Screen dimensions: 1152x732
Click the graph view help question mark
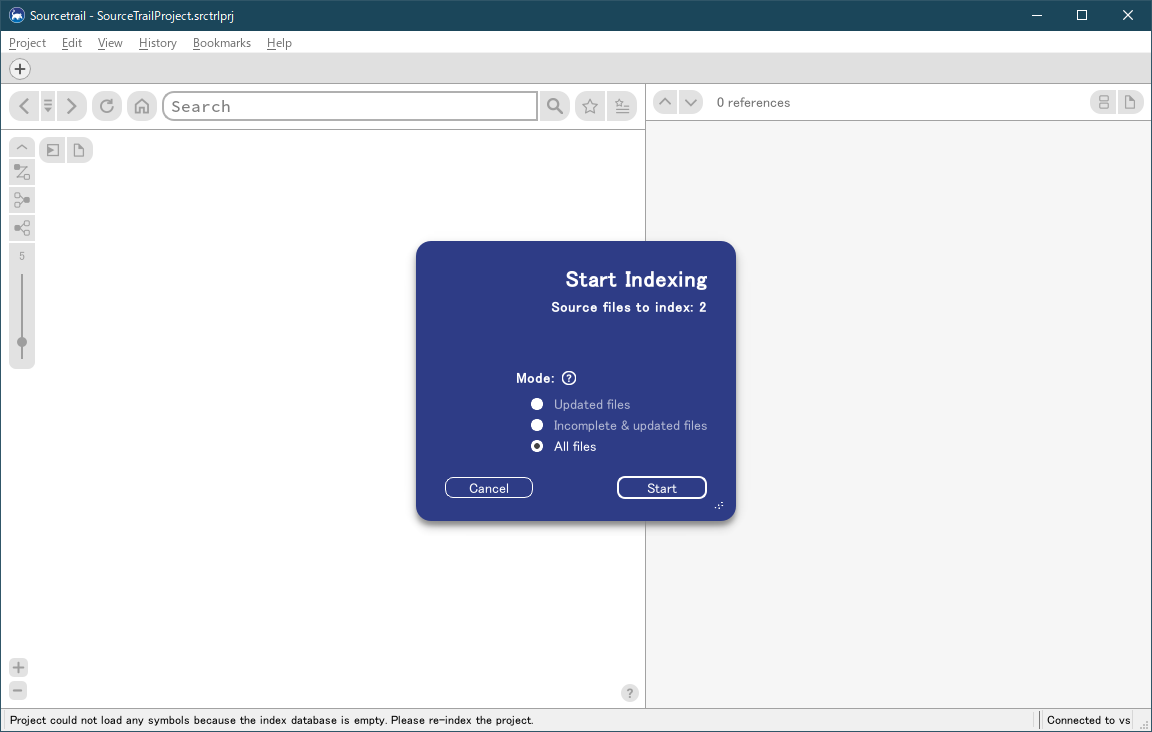(630, 693)
